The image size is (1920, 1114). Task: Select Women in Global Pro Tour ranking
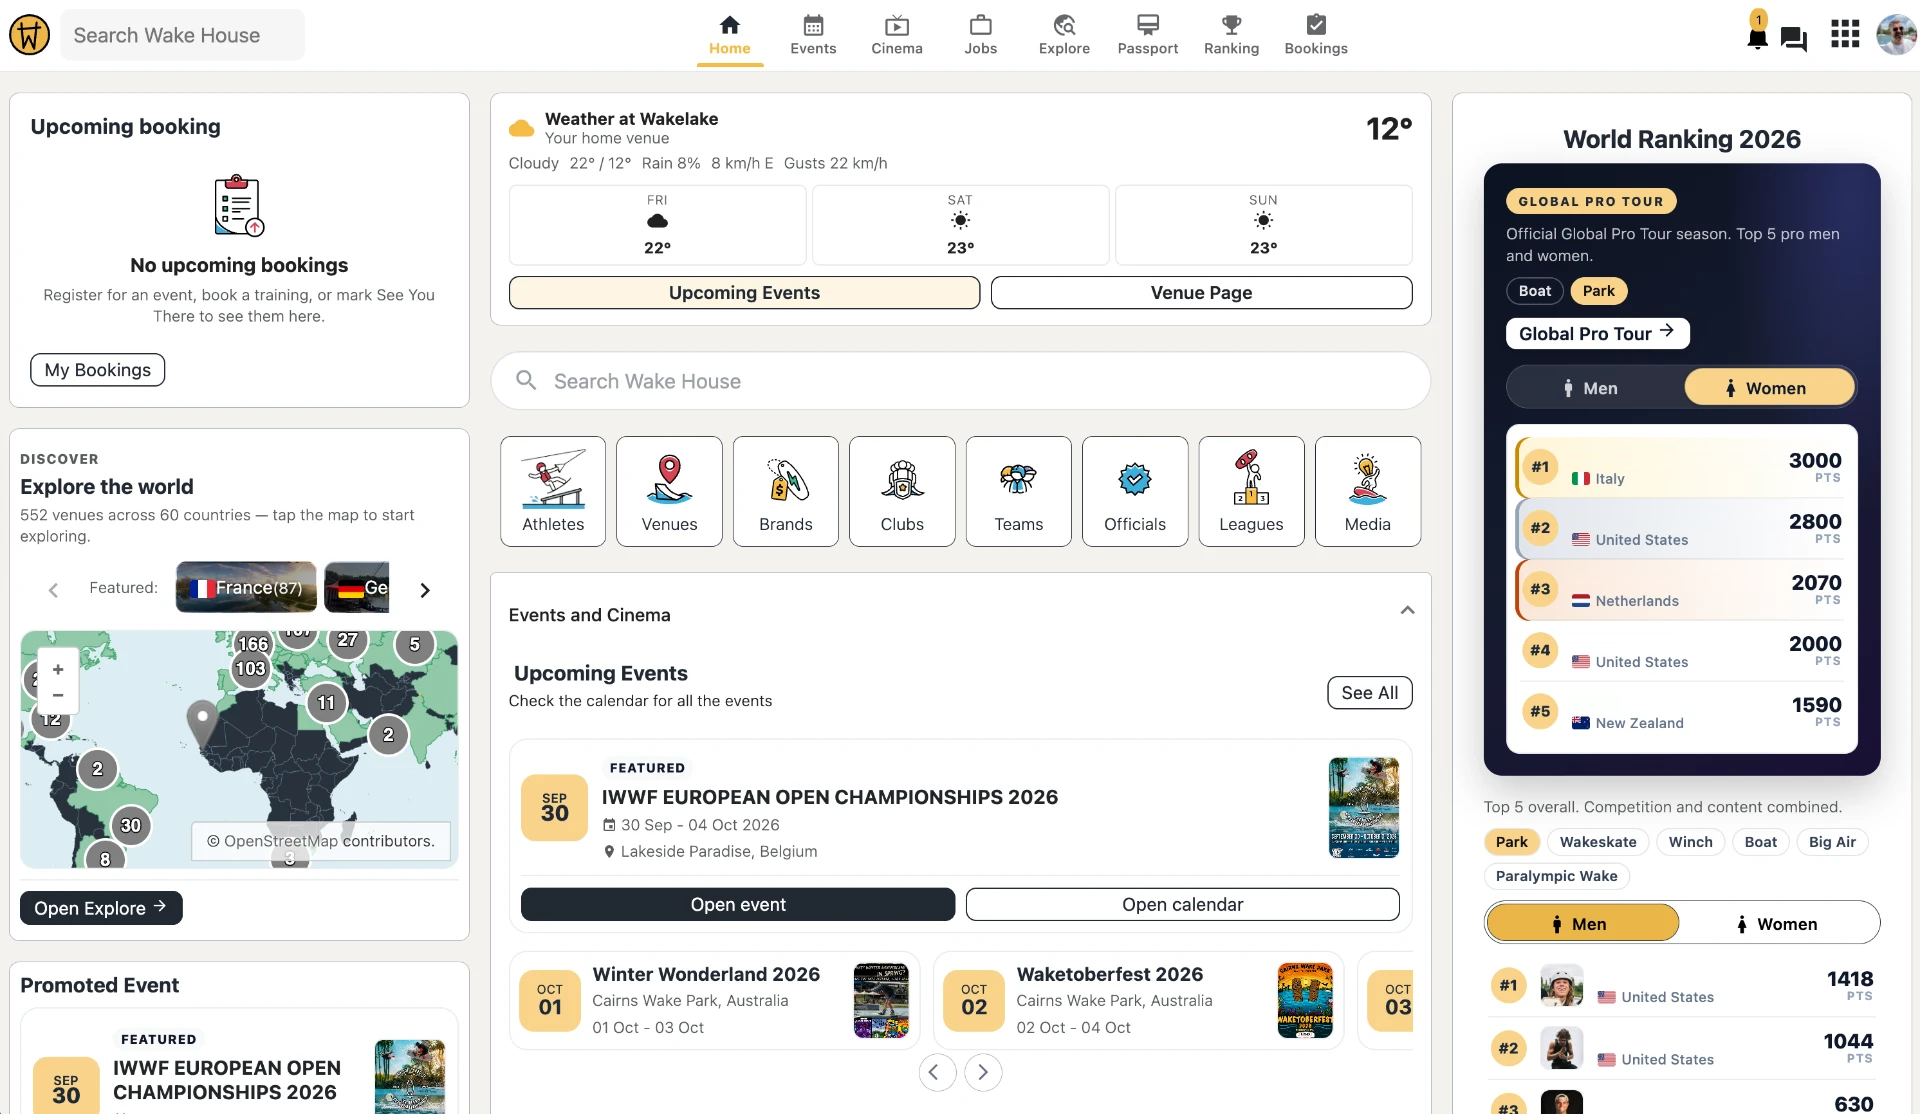coord(1769,388)
